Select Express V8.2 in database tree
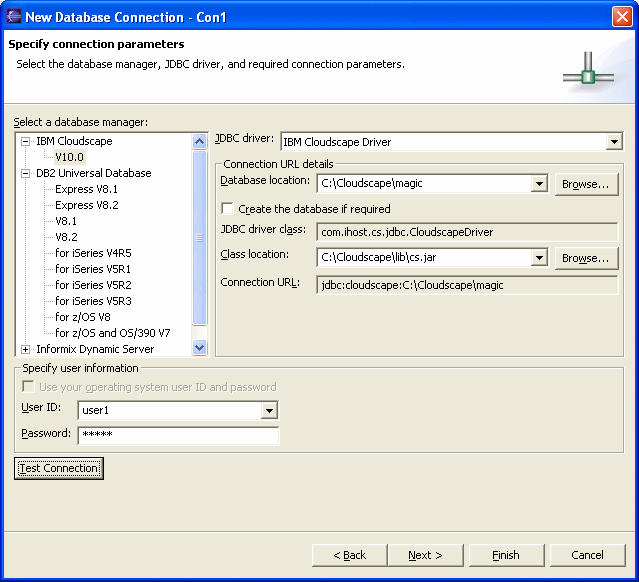The width and height of the screenshot is (639, 582). click(86, 205)
